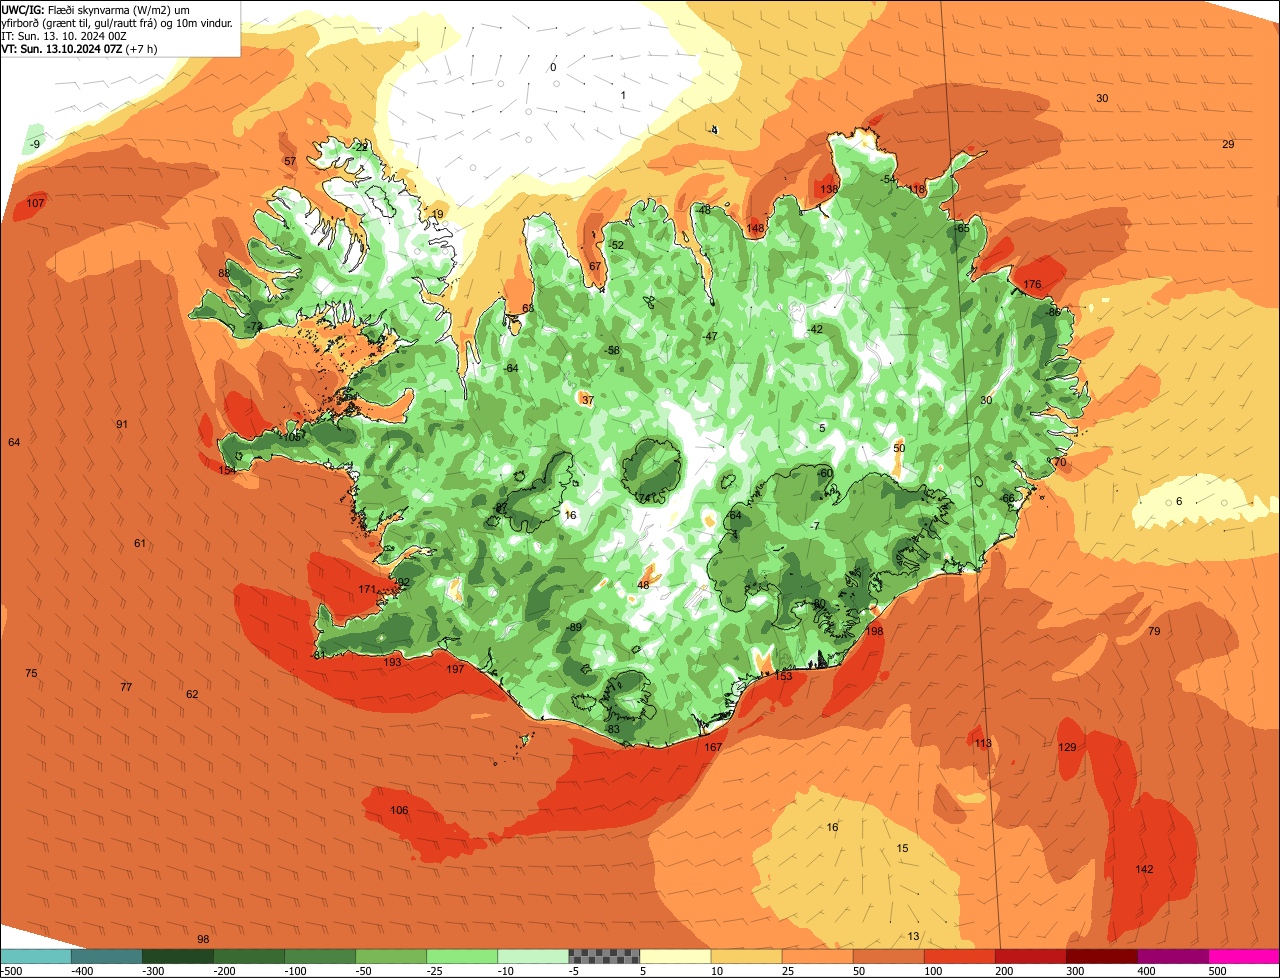Click the flux value '148' on the north coast
This screenshot has width=1280, height=978.
755,229
